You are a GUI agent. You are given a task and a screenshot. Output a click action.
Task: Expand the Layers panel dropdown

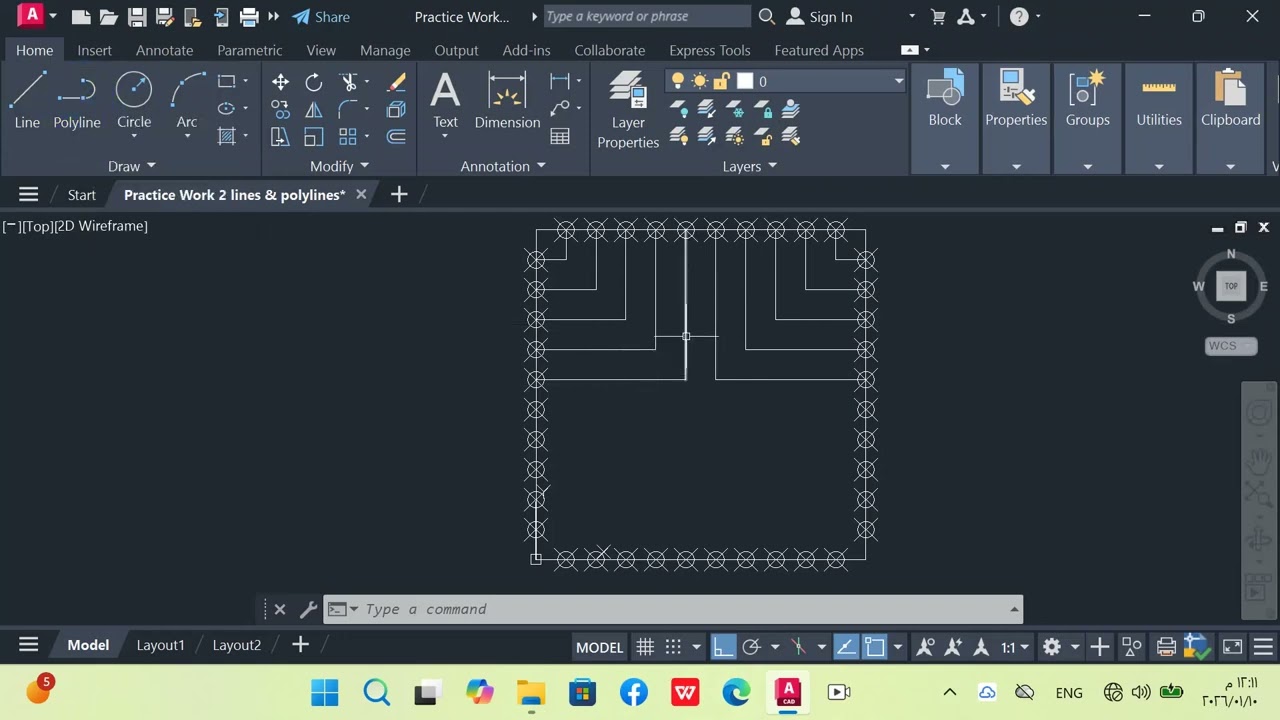750,166
